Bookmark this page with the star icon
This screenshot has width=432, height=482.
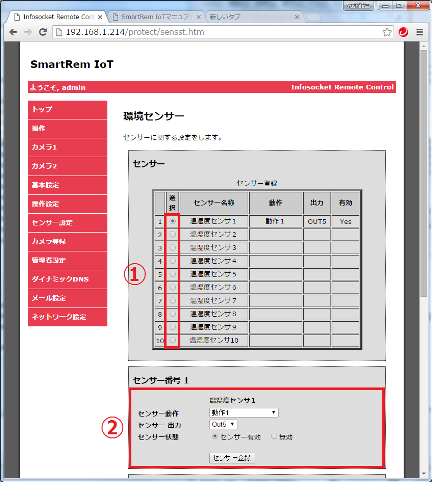[387, 32]
